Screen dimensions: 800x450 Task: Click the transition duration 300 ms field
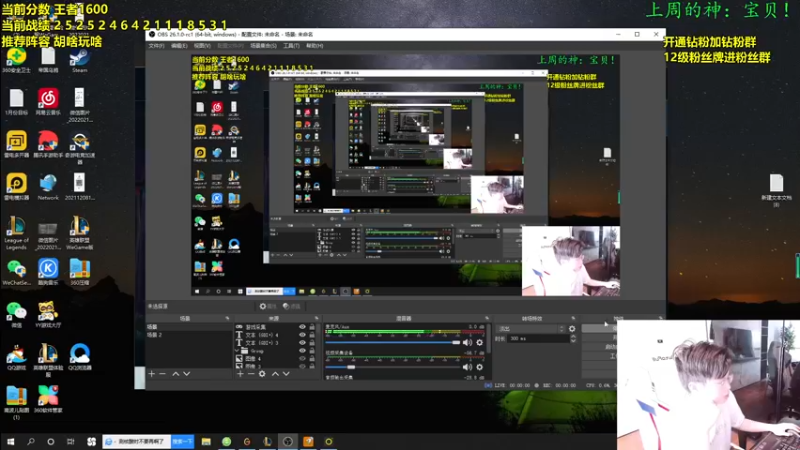click(538, 339)
